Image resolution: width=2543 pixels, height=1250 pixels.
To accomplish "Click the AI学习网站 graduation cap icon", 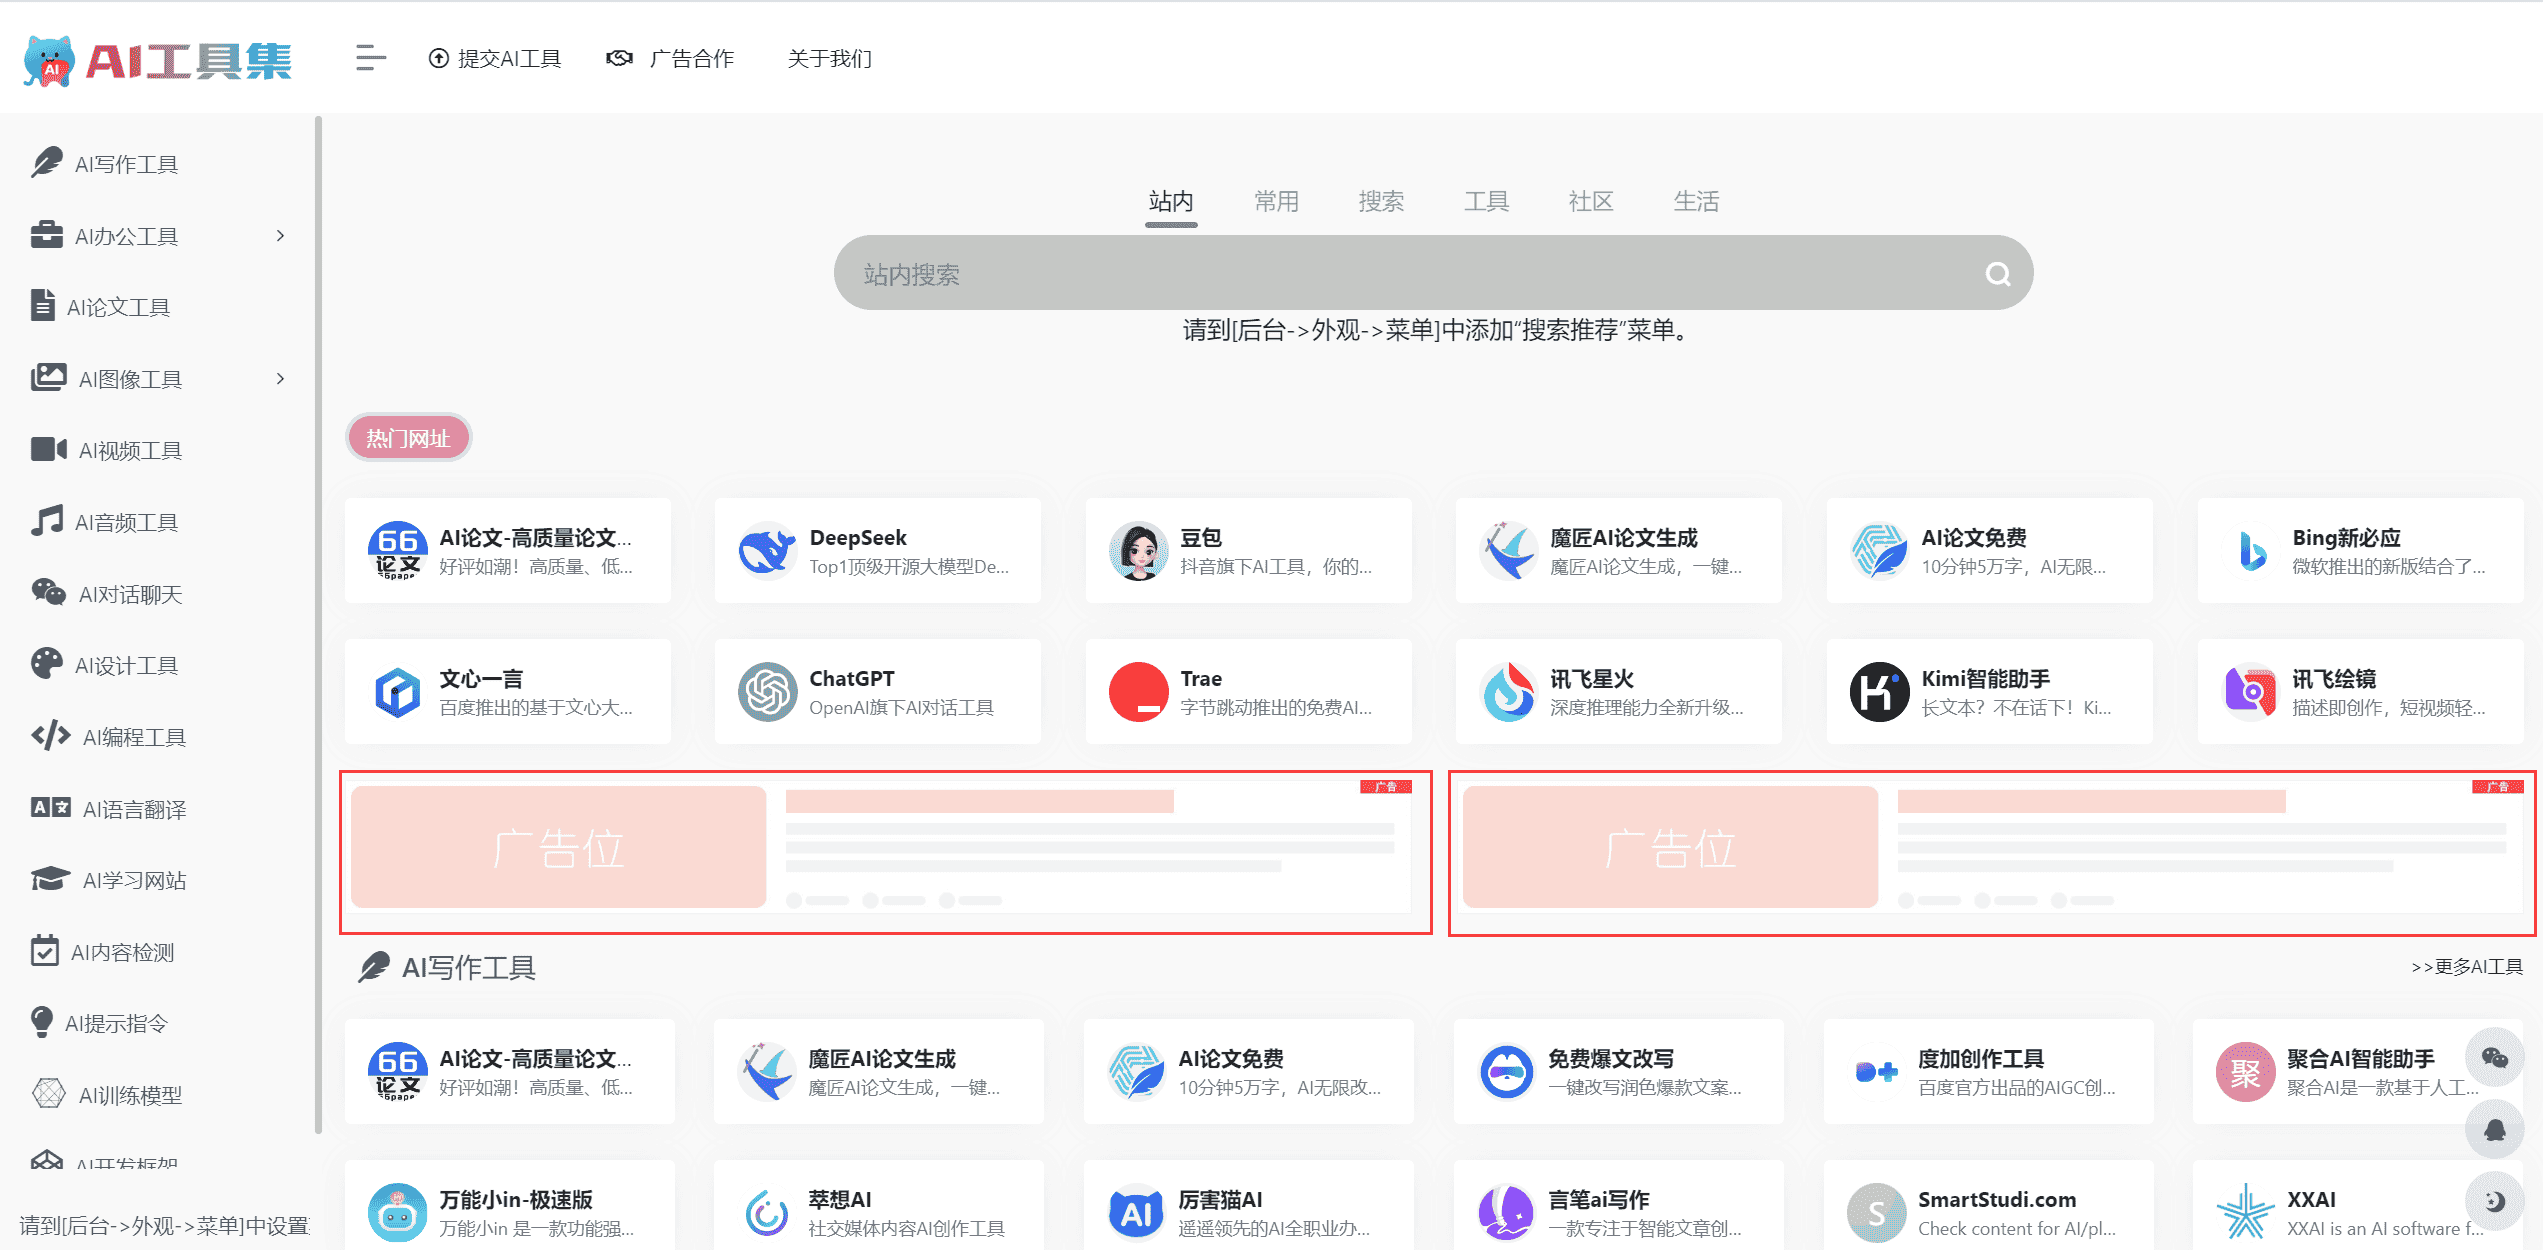I will (x=50, y=879).
